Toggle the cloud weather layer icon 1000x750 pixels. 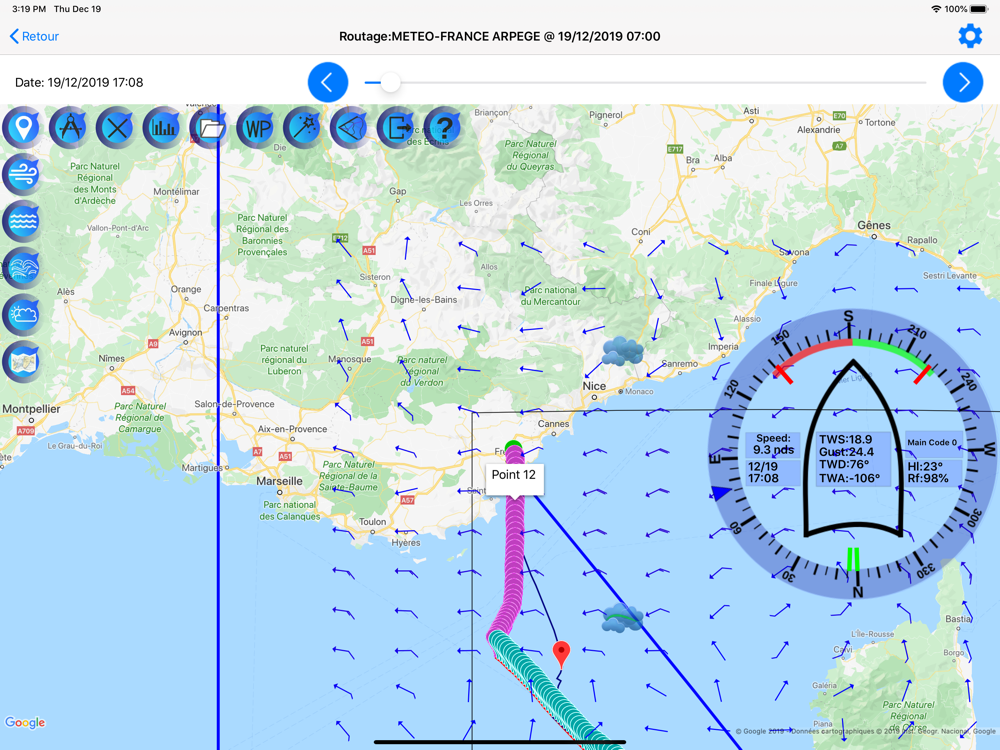tap(22, 314)
